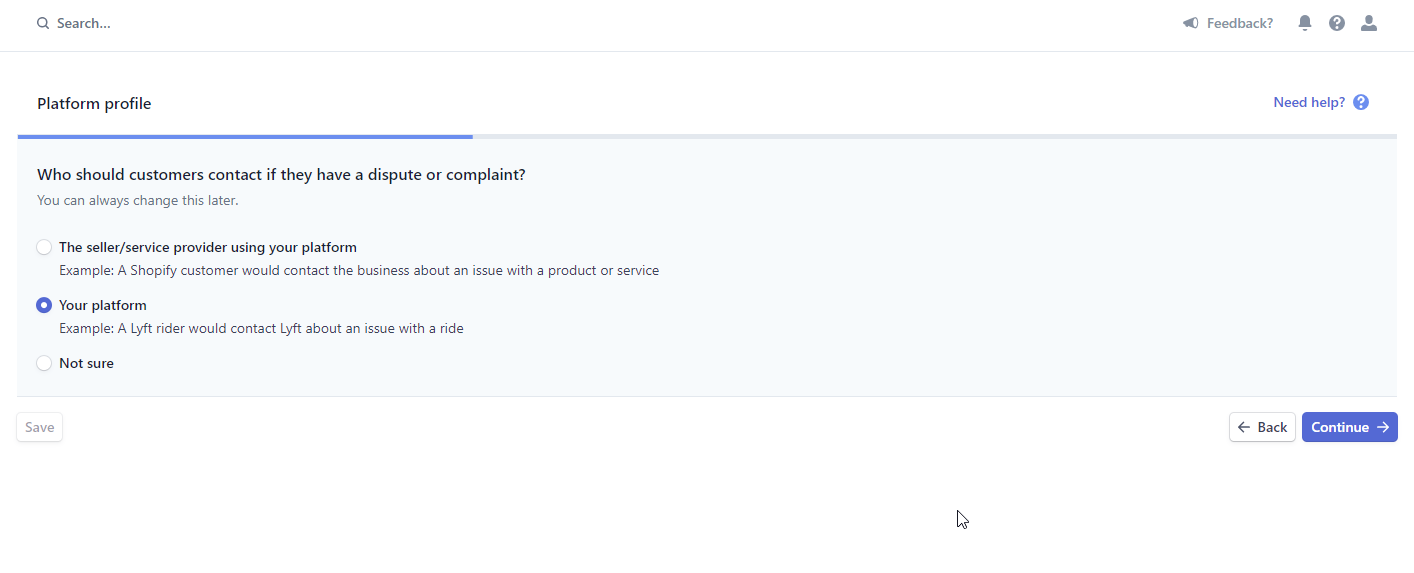
Task: Select the seller/service provider radio option
Action: click(44, 247)
